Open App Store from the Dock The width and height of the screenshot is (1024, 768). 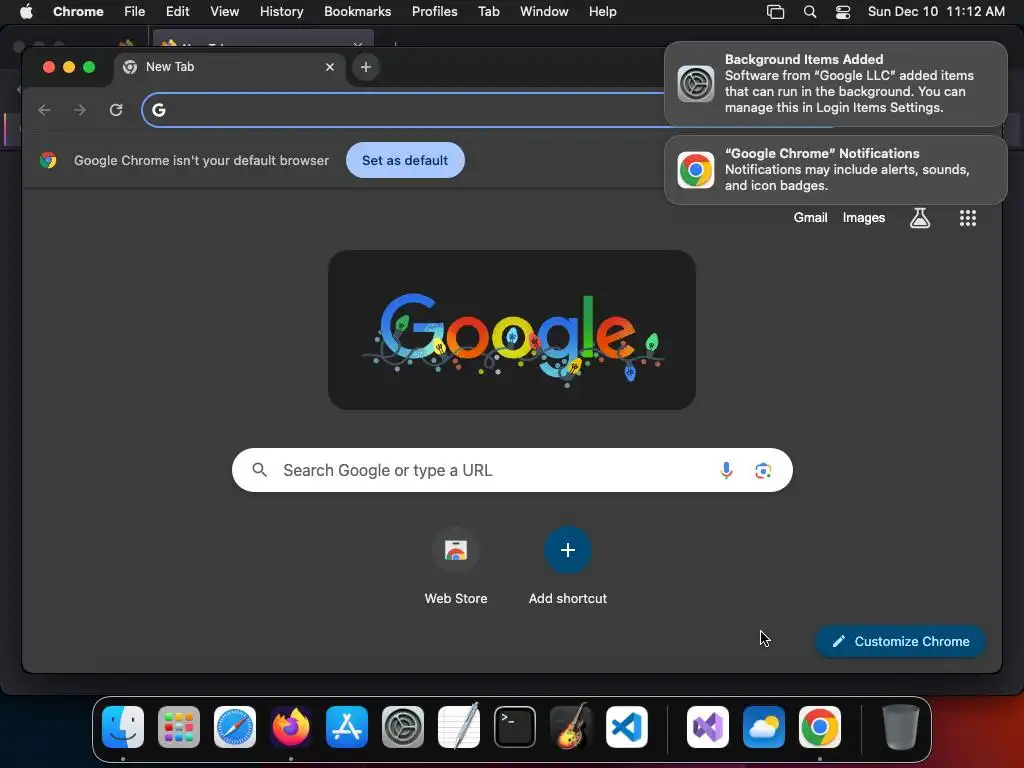(x=347, y=727)
